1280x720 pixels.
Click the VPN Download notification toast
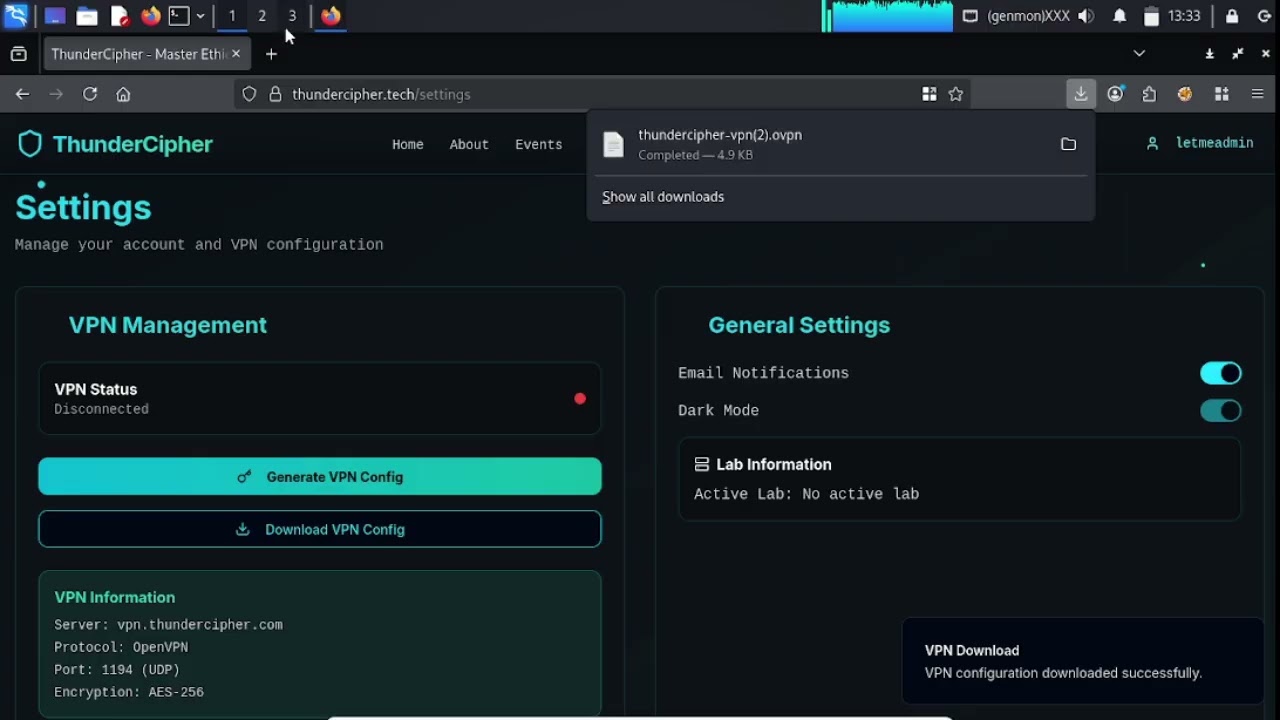(1083, 662)
